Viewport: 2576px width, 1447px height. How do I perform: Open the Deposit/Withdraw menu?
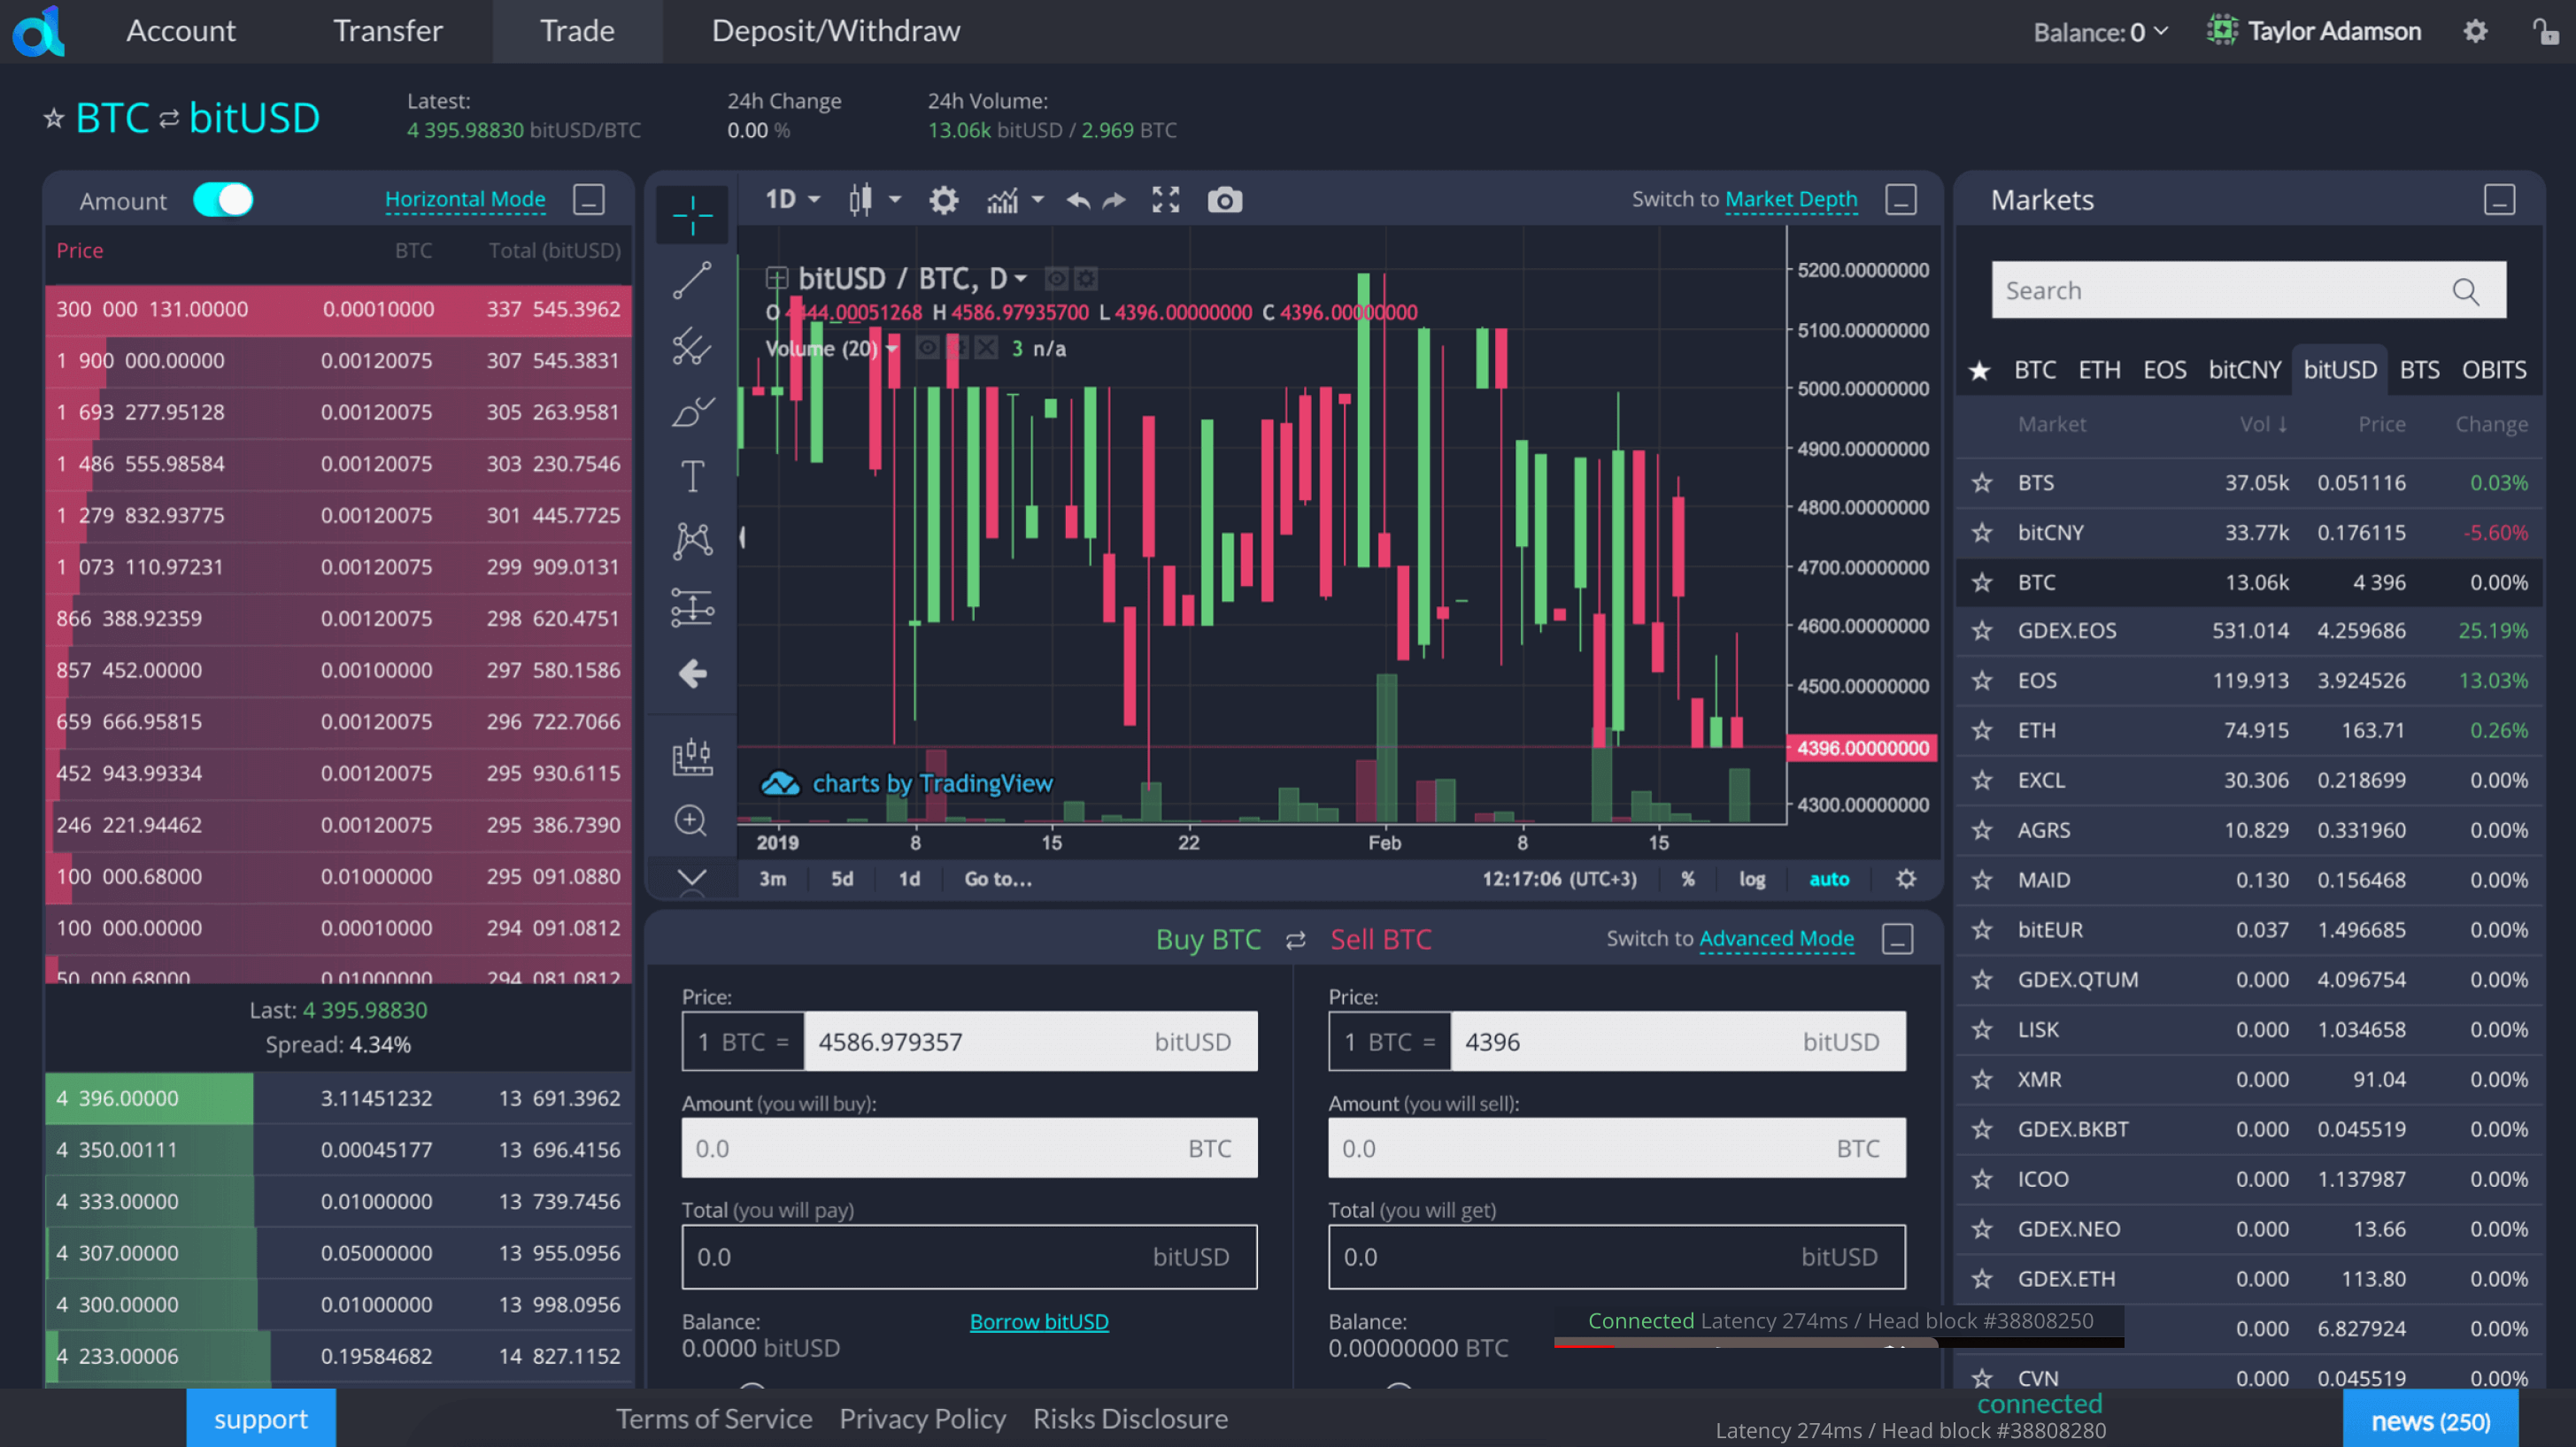[835, 31]
